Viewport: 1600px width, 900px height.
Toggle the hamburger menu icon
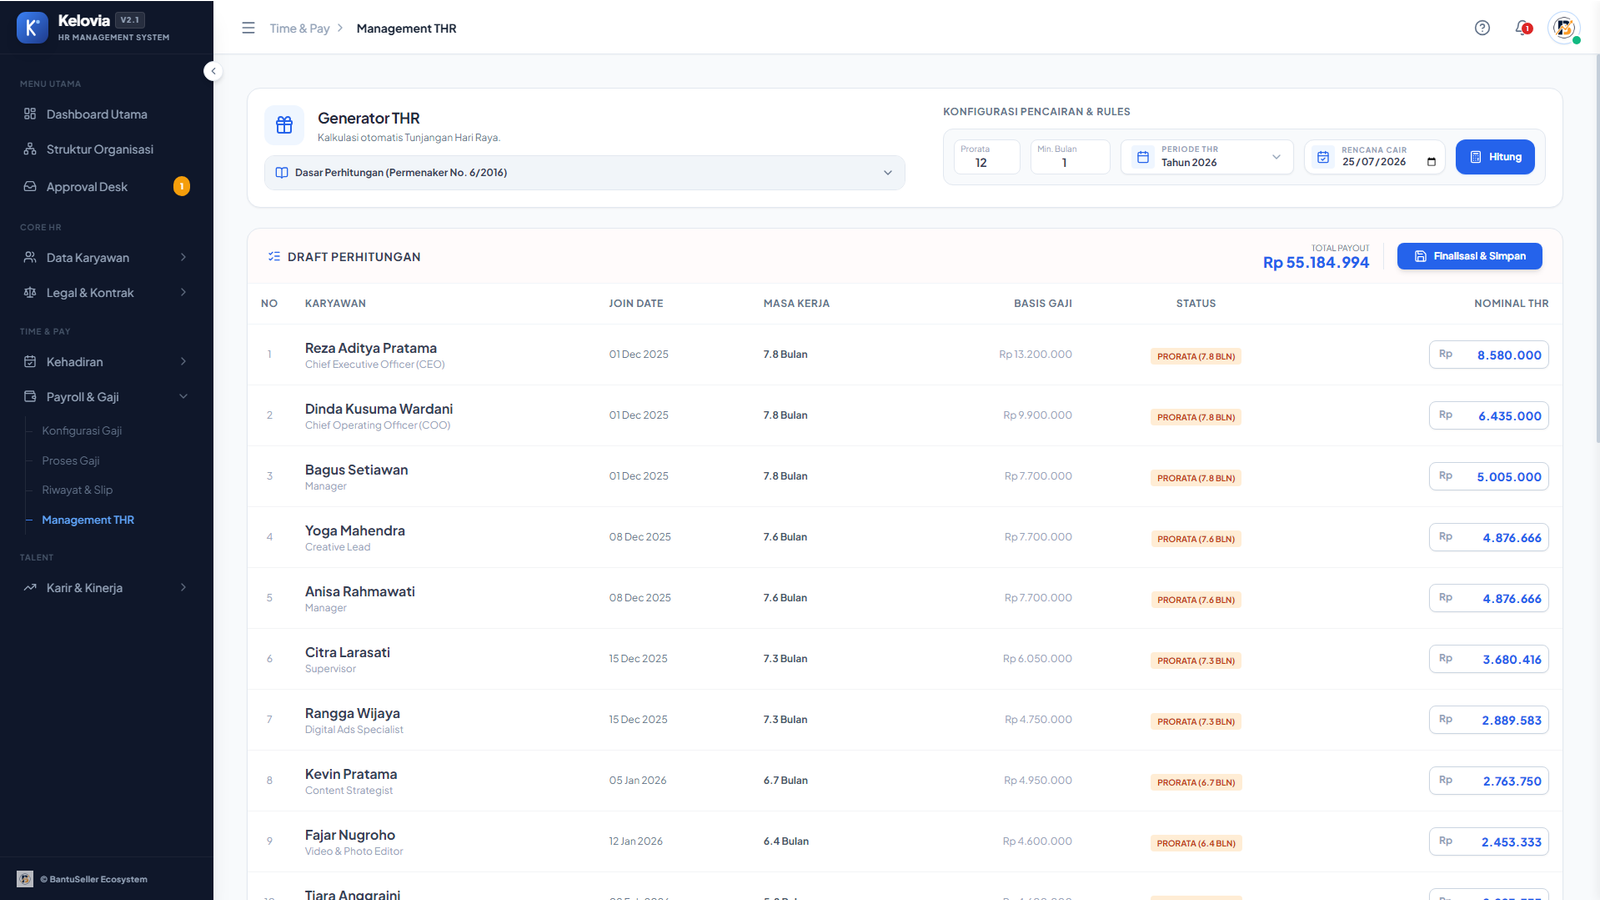pos(248,28)
